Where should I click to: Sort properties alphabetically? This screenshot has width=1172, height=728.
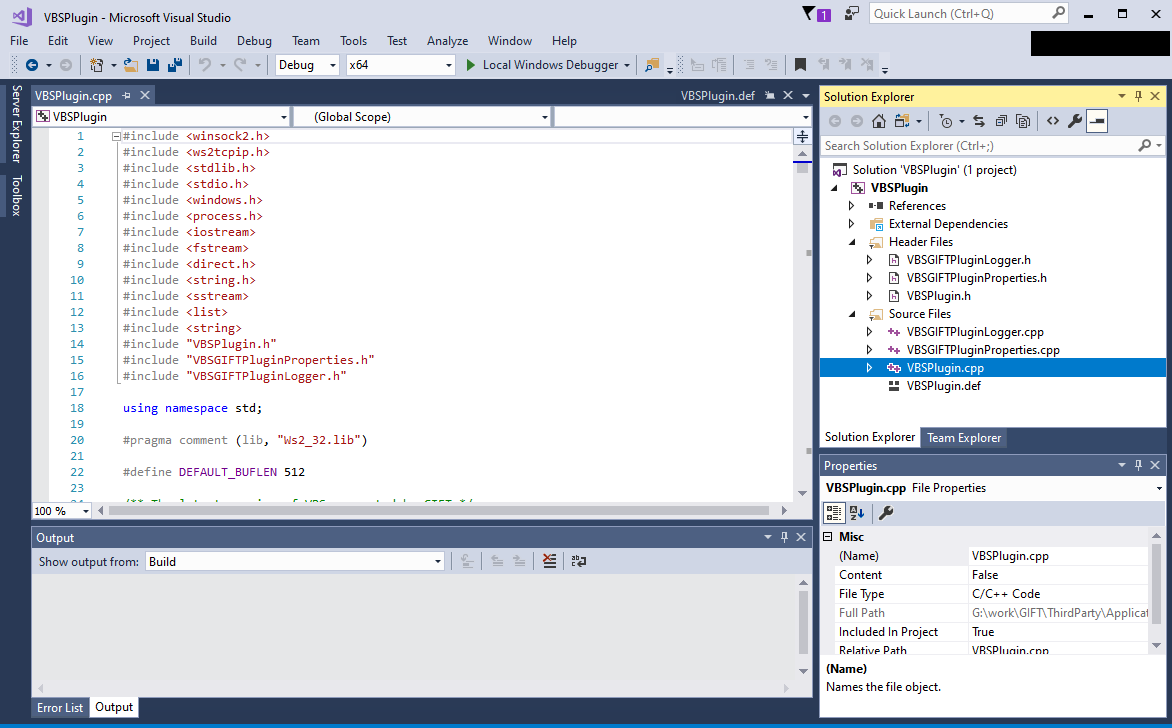point(857,513)
